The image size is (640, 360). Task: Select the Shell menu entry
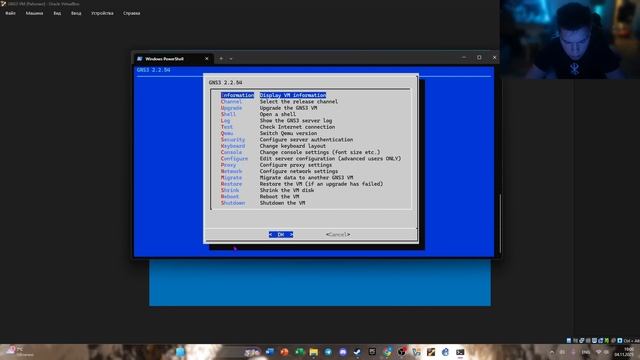click(228, 114)
